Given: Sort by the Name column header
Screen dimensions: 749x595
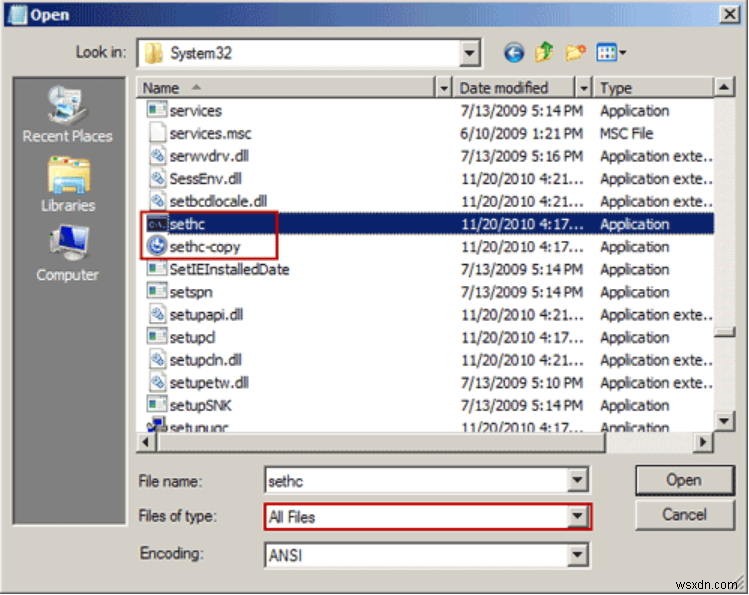Looking at the screenshot, I should click(x=287, y=88).
